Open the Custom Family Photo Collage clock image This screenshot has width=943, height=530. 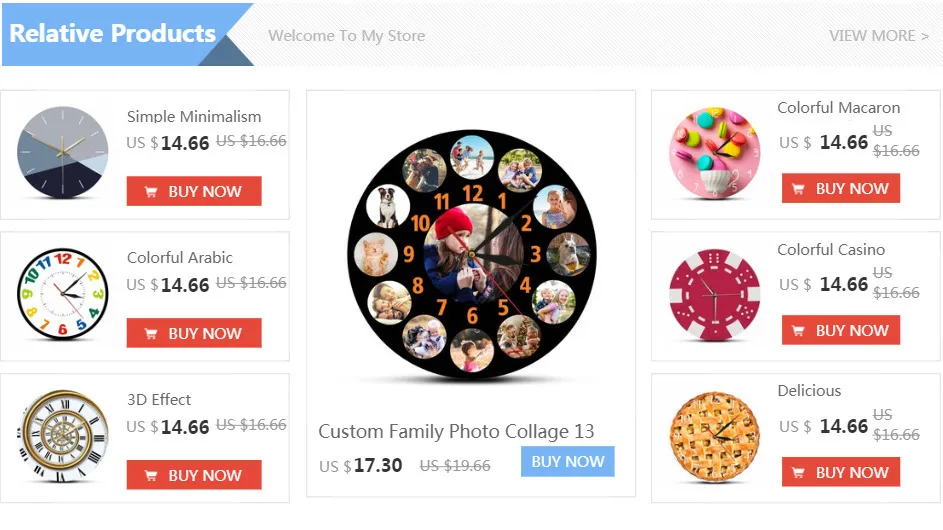(471, 252)
